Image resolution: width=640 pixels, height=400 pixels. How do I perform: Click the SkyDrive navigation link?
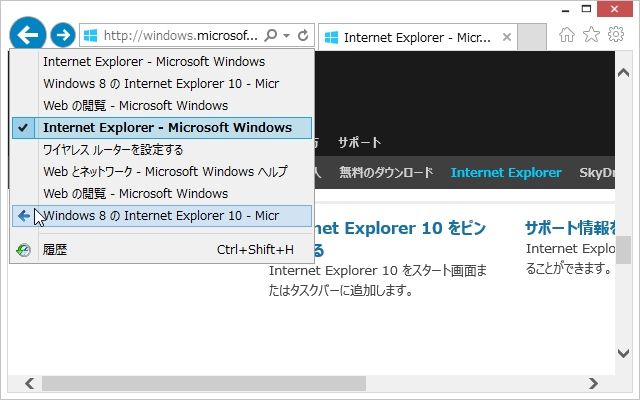pos(597,172)
